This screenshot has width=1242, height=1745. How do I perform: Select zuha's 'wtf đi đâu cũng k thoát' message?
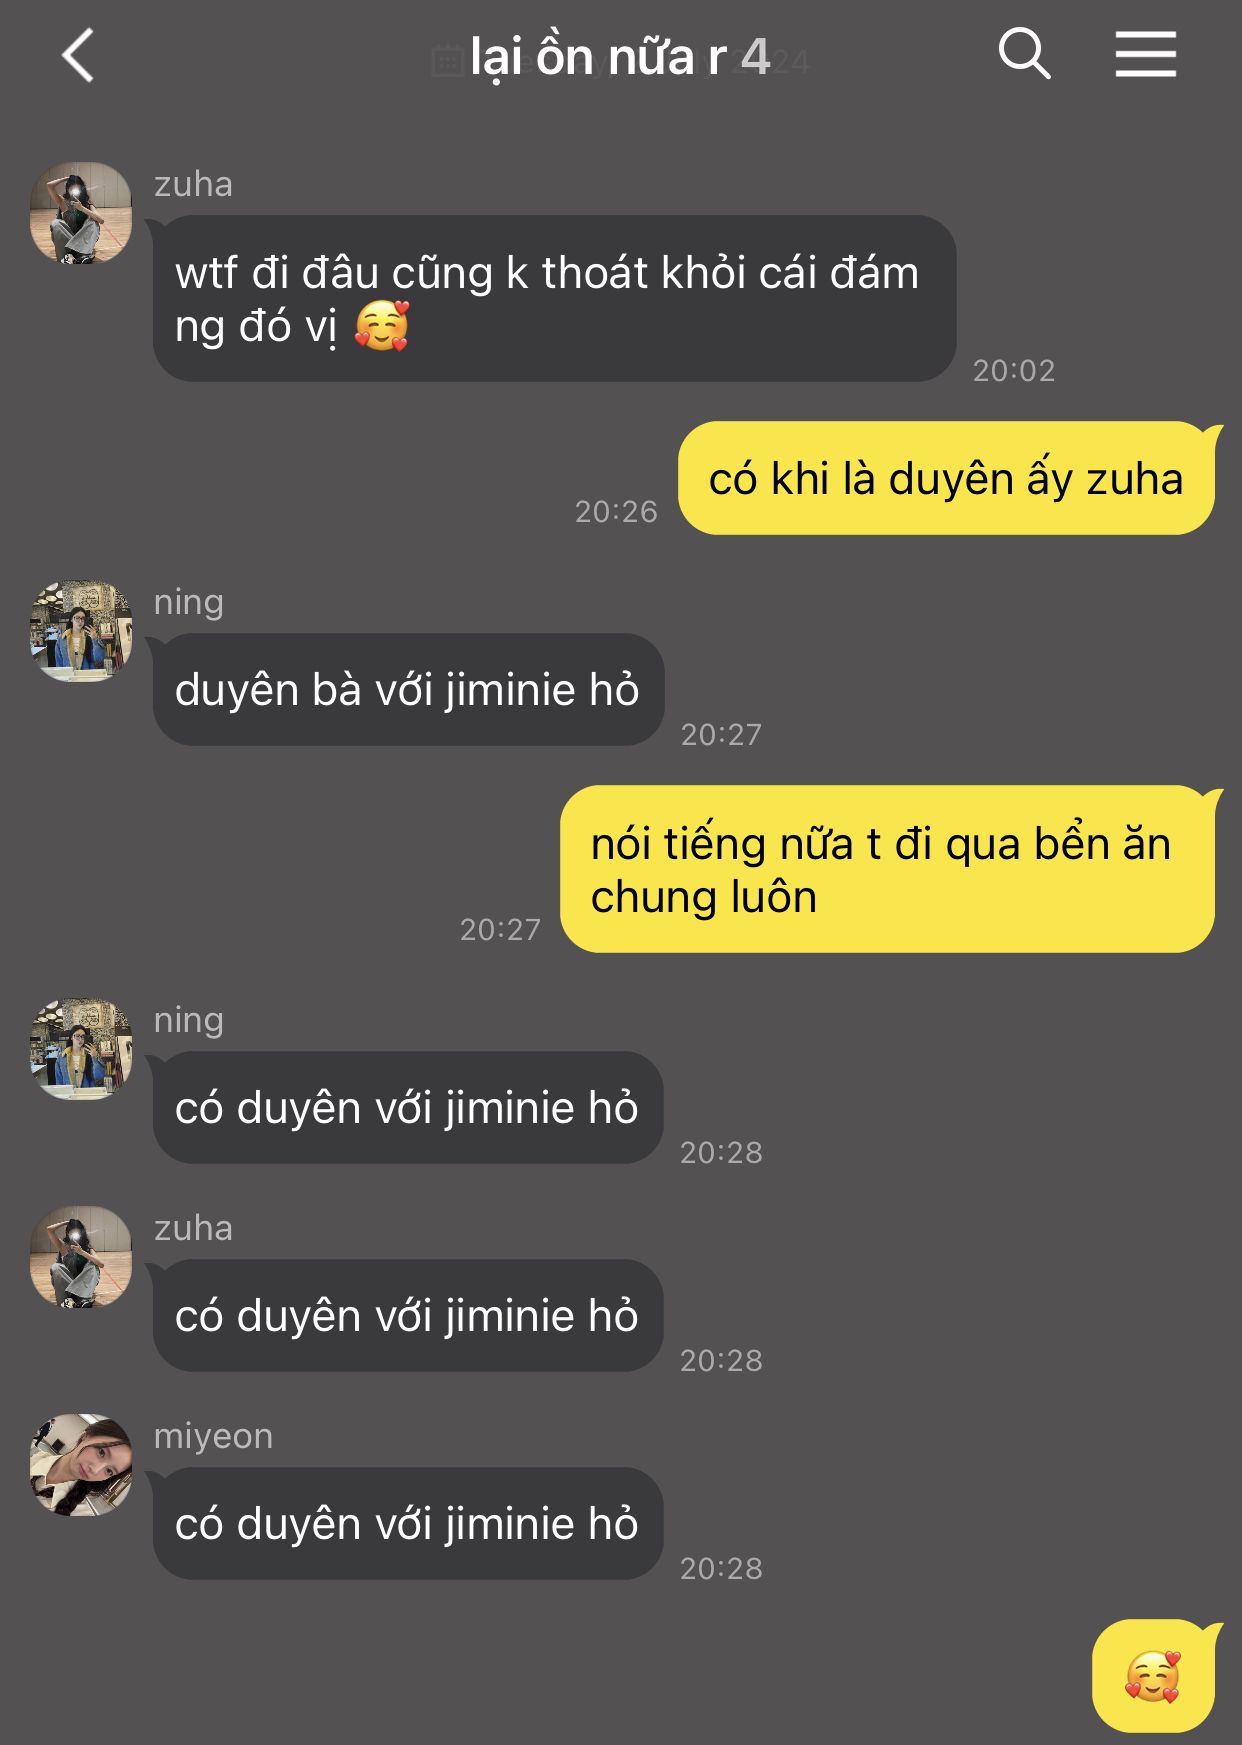click(x=555, y=299)
